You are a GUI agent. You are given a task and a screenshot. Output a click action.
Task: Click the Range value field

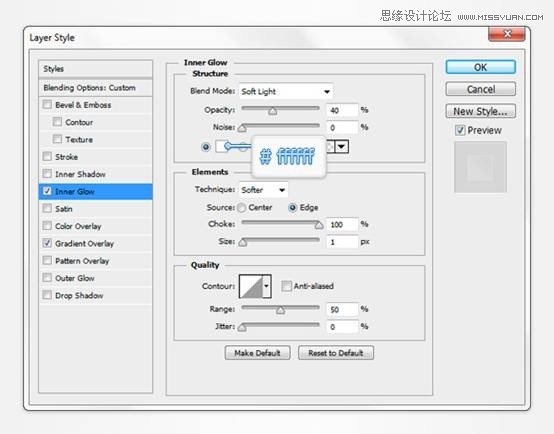[x=342, y=310]
